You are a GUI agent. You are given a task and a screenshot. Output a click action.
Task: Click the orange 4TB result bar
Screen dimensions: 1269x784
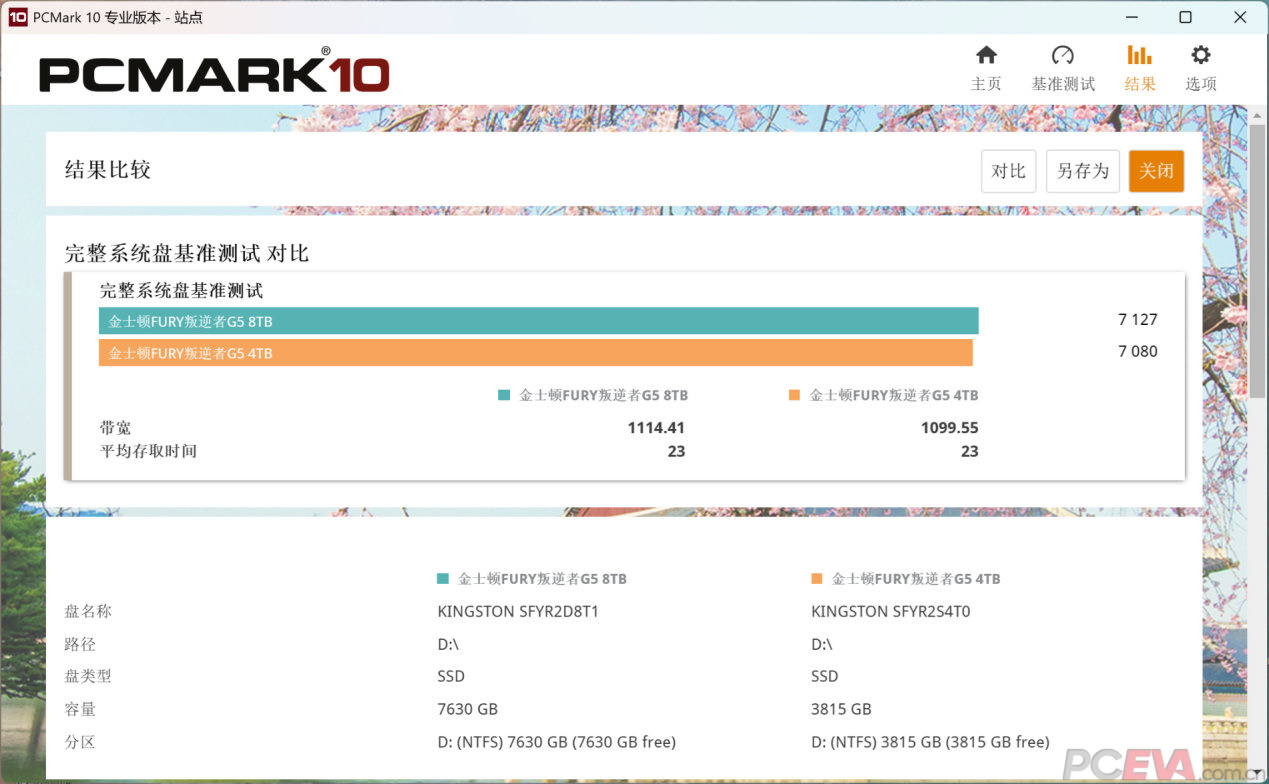[535, 353]
